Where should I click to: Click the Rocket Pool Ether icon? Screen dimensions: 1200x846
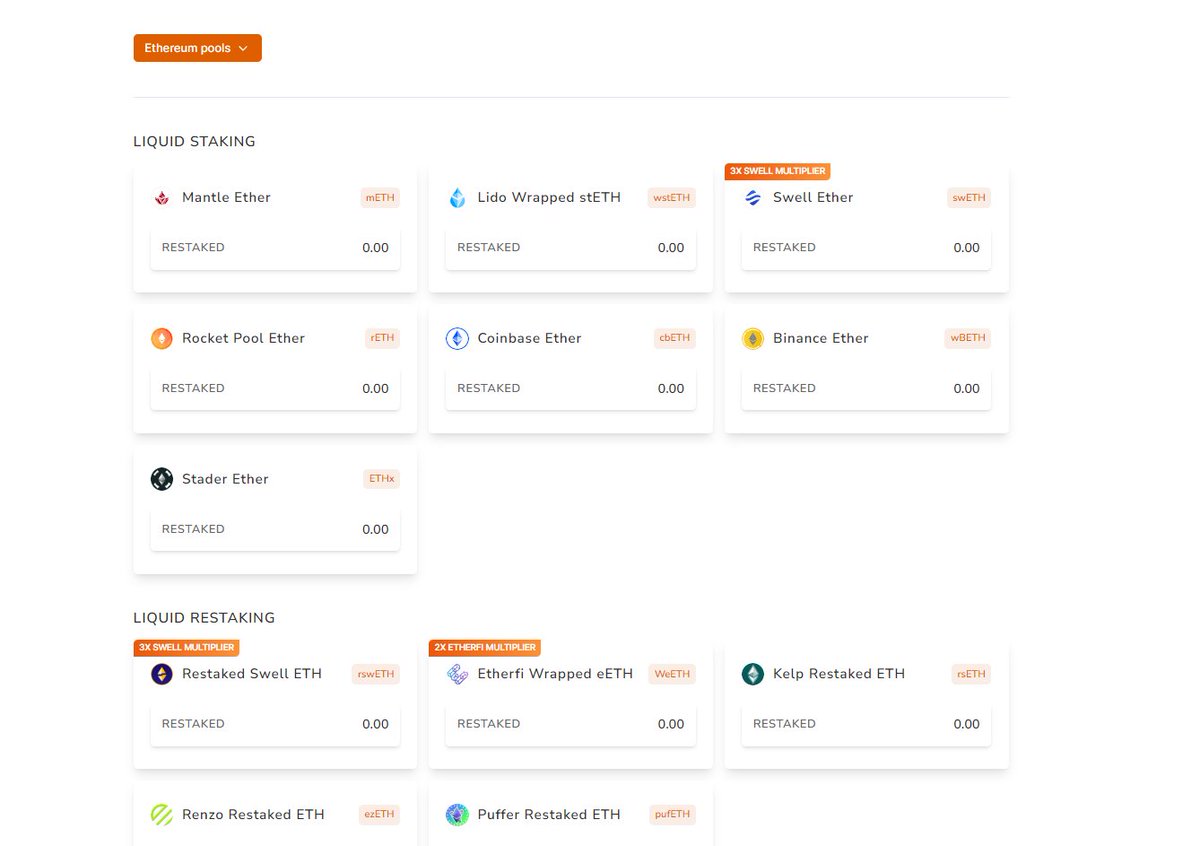162,339
